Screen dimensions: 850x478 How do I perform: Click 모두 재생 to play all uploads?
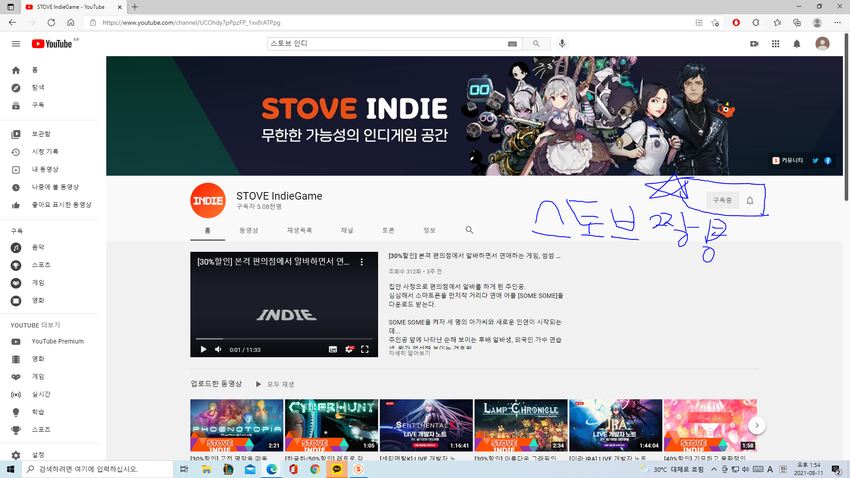[x=275, y=384]
